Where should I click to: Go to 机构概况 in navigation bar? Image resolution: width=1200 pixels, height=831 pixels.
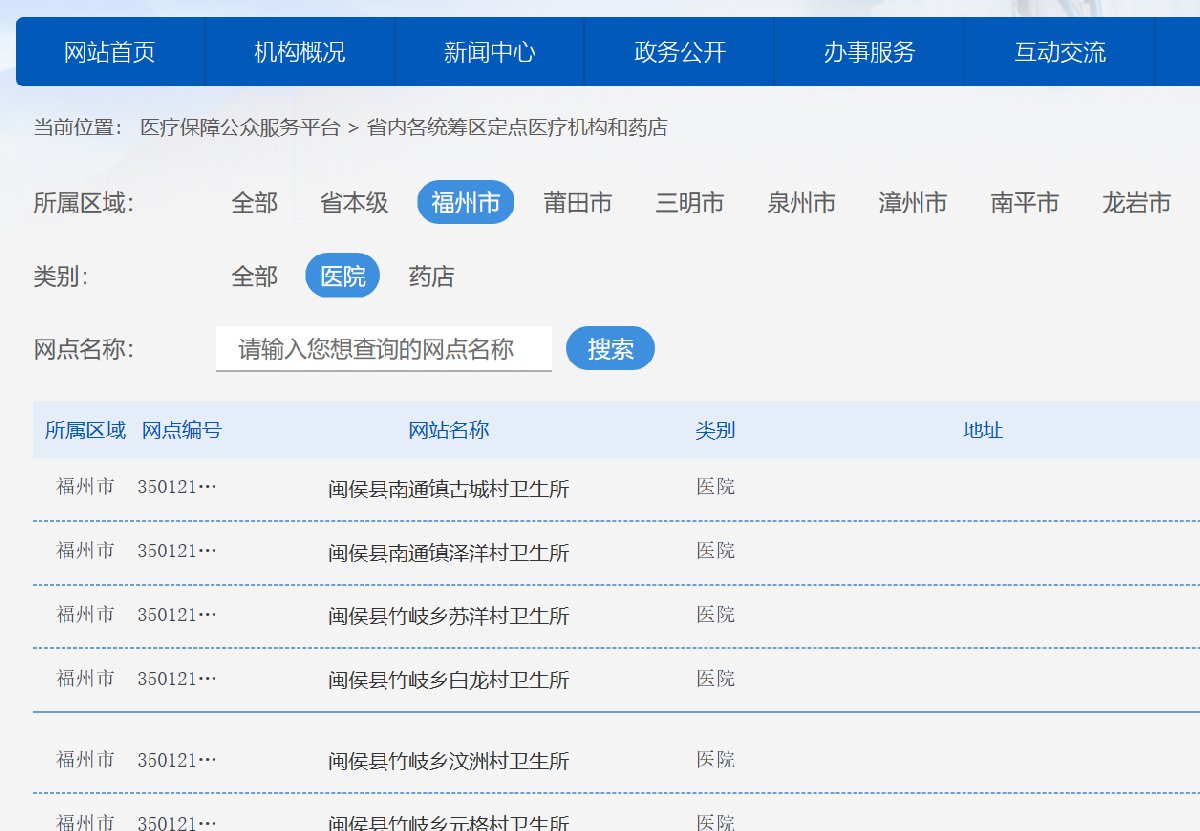coord(300,52)
